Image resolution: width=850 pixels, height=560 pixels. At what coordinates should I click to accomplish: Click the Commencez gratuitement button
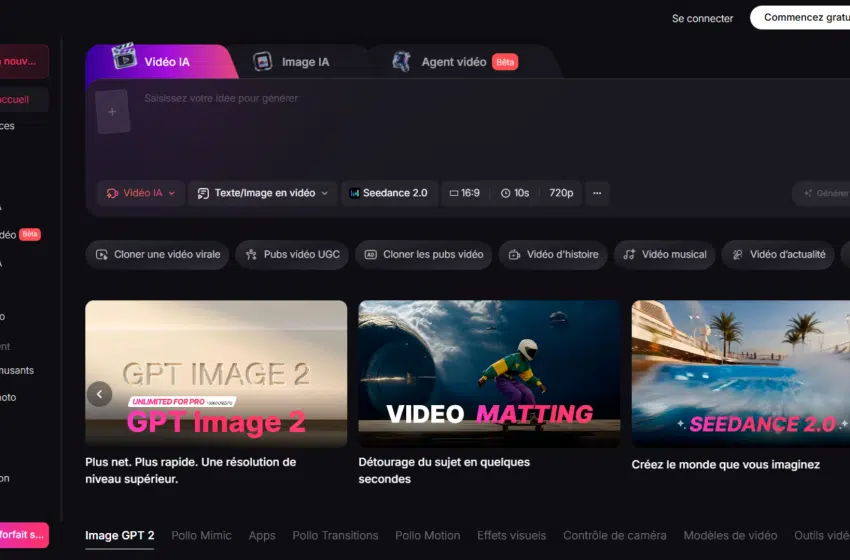[801, 17]
